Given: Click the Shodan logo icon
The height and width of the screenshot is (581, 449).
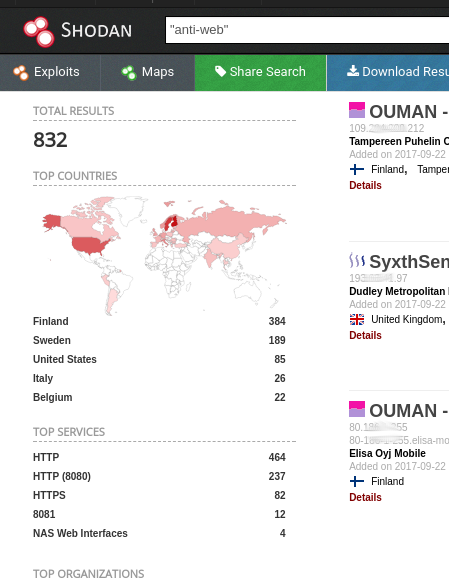Looking at the screenshot, I should point(39,31).
